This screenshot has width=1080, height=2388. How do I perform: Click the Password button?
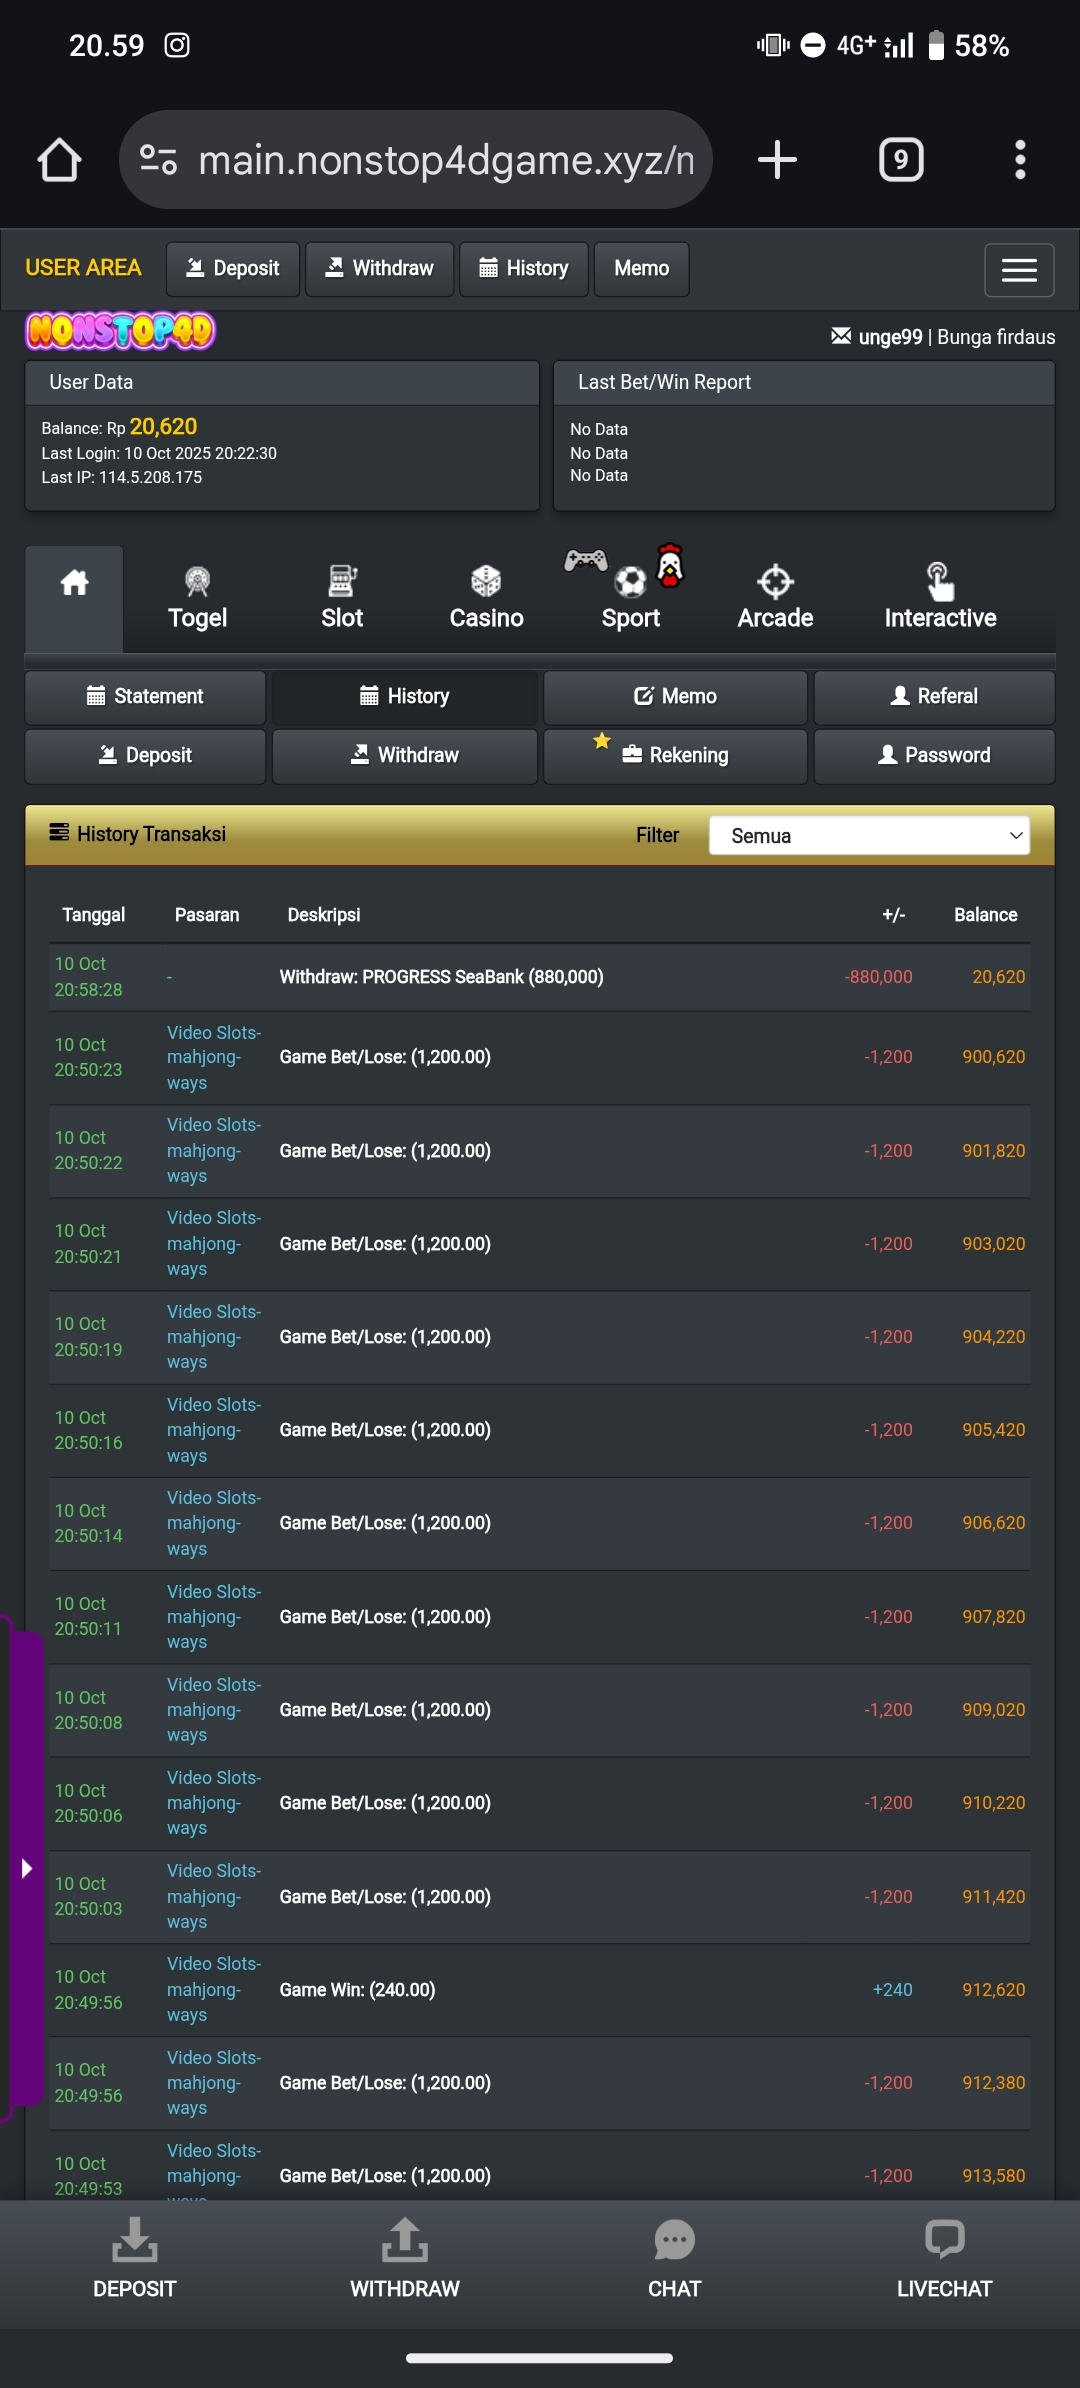tap(934, 755)
